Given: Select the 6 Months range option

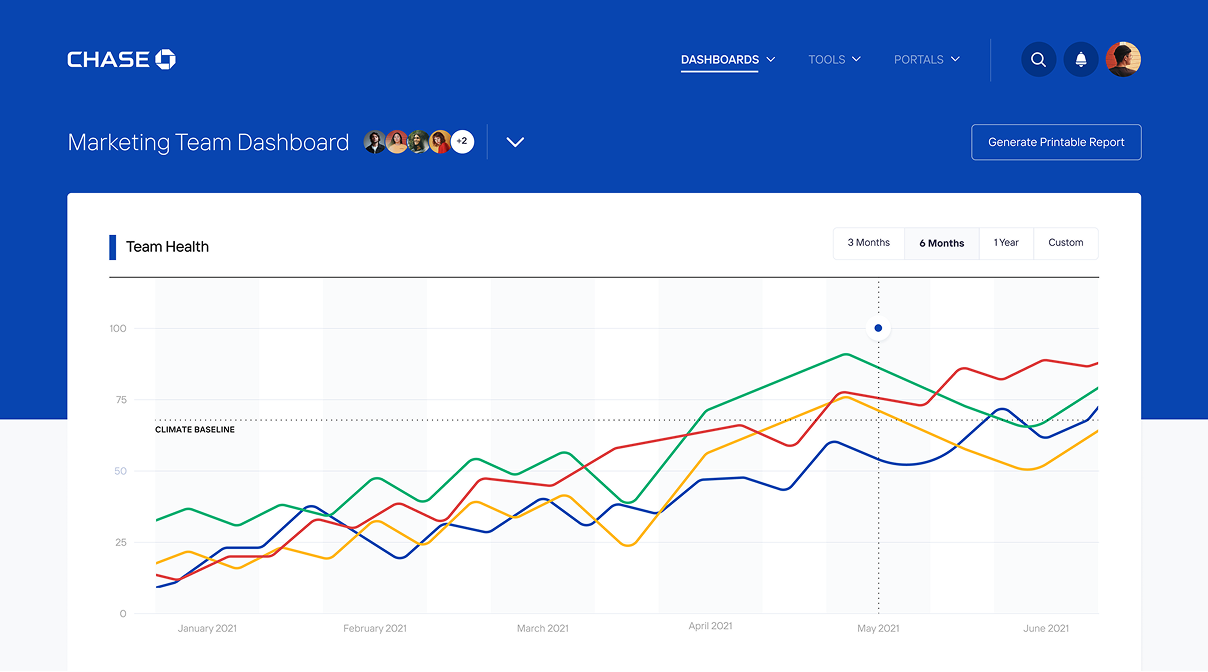Looking at the screenshot, I should pyautogui.click(x=941, y=243).
